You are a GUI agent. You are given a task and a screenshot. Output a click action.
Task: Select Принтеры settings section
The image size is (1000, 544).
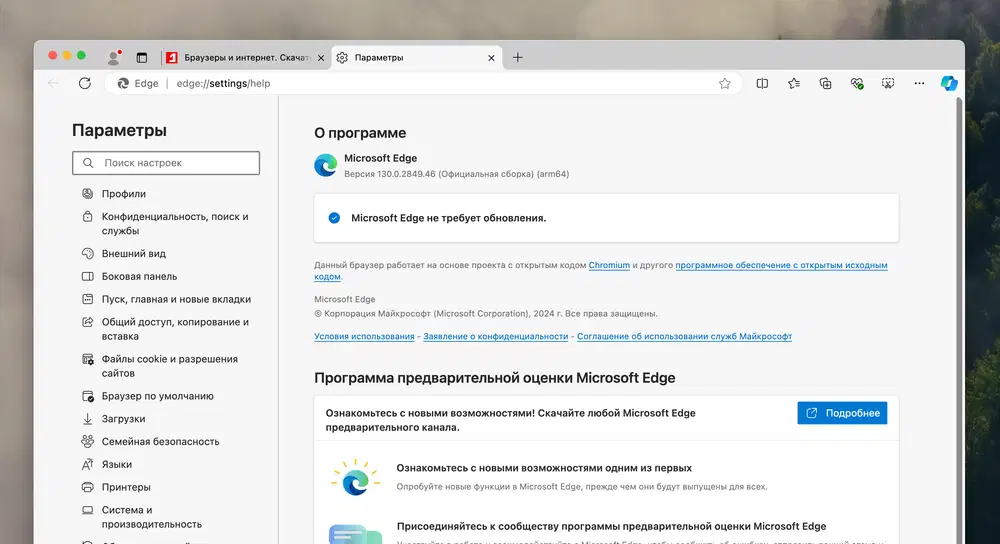point(126,487)
